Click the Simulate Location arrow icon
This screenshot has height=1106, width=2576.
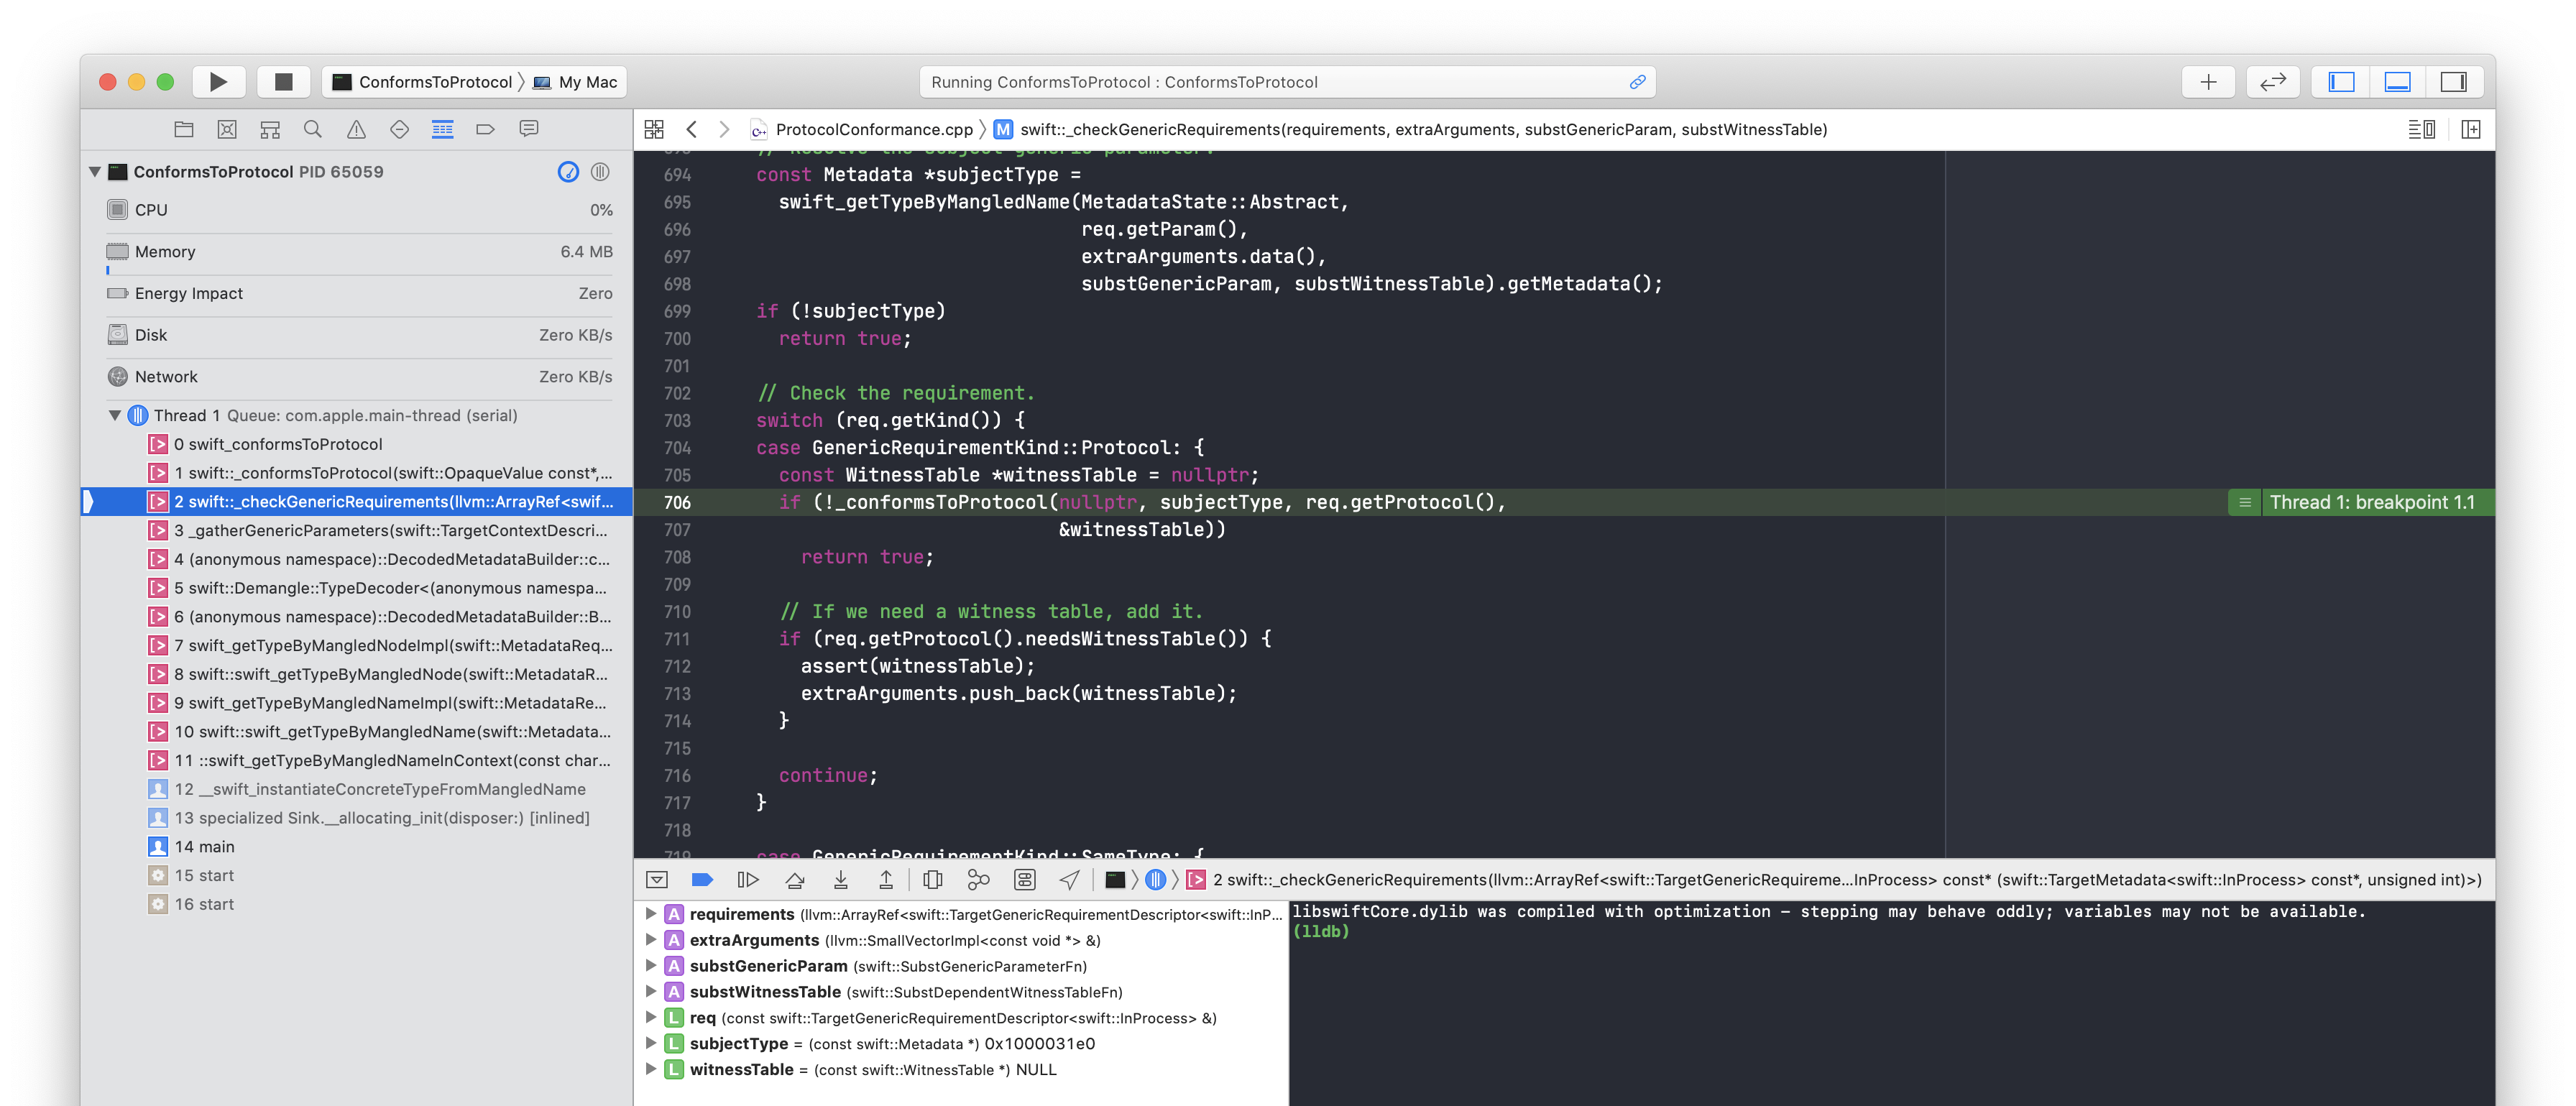tap(1069, 880)
